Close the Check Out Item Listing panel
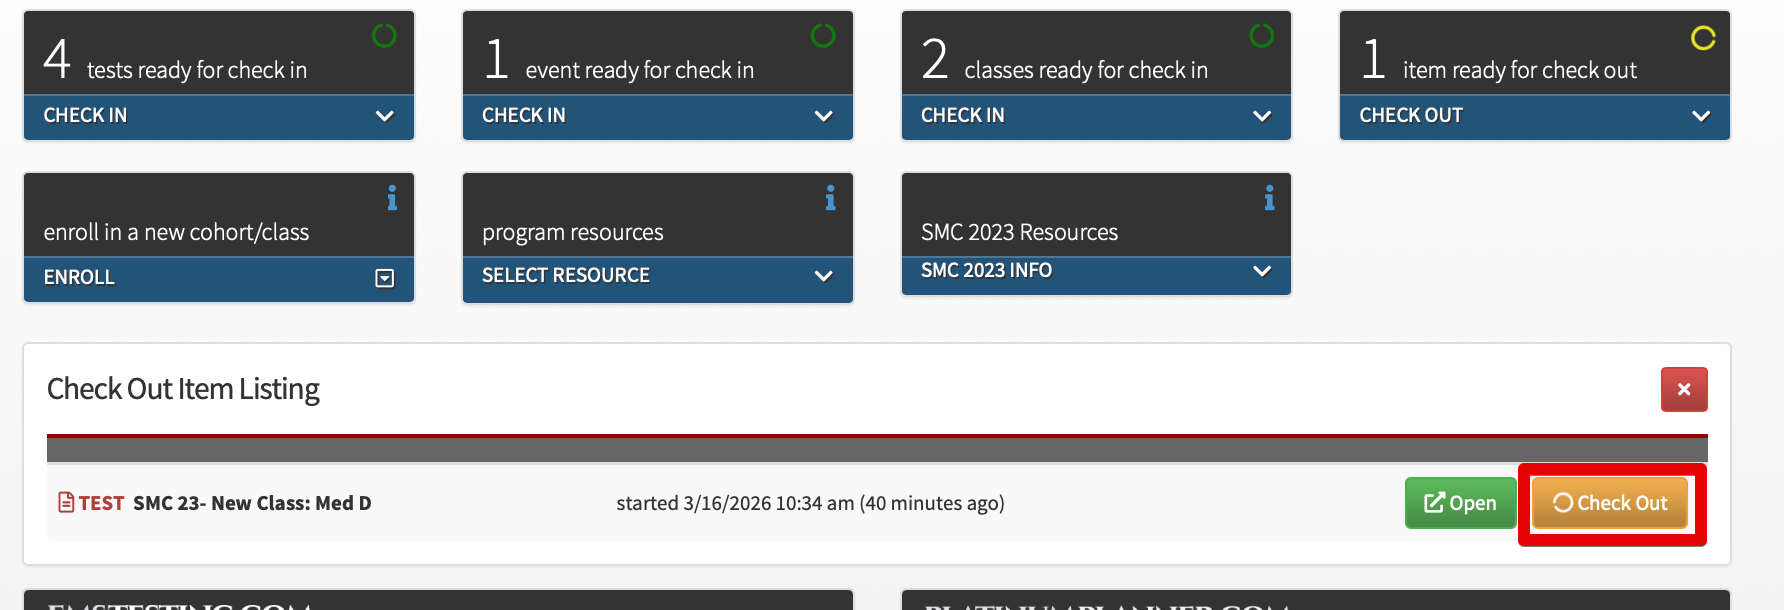Viewport: 1784px width, 610px height. tap(1684, 389)
